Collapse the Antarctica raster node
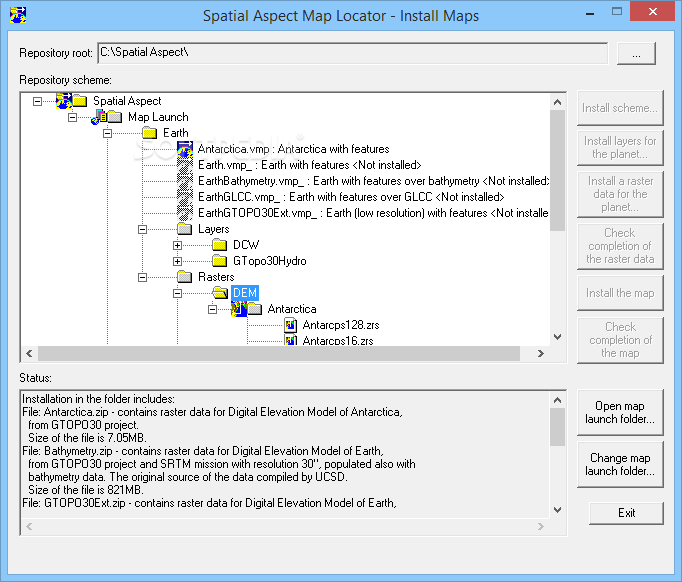The height and width of the screenshot is (582, 682). (x=212, y=309)
